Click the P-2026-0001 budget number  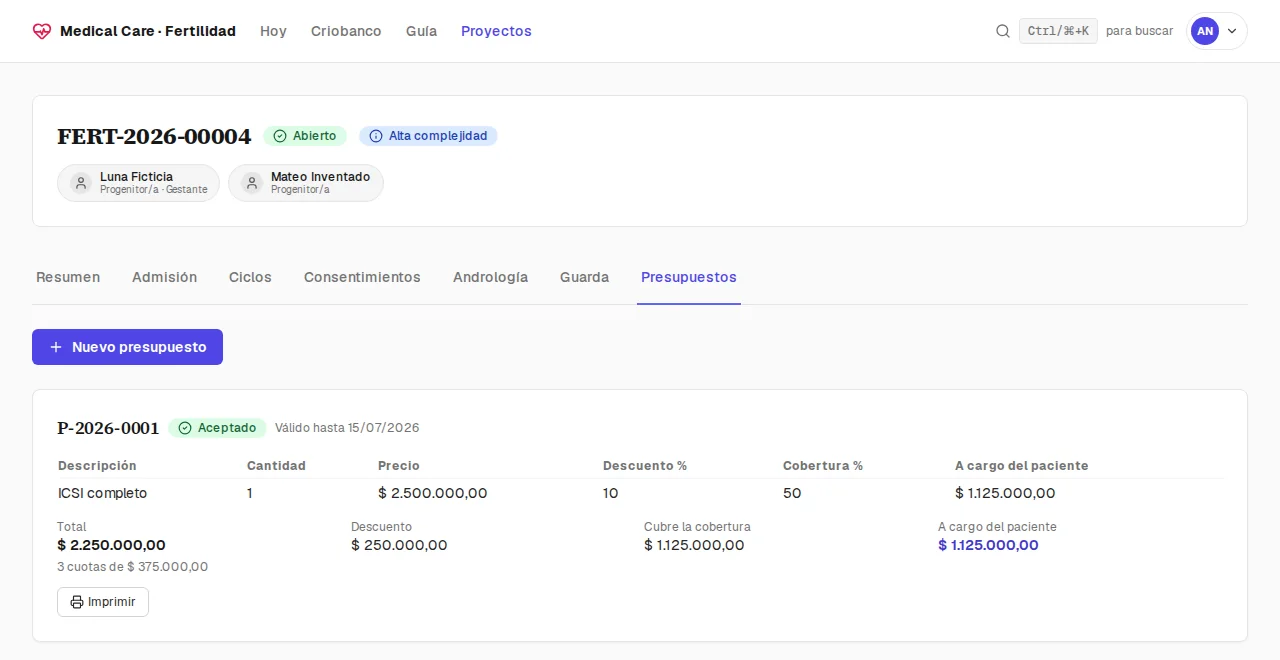[x=108, y=428]
